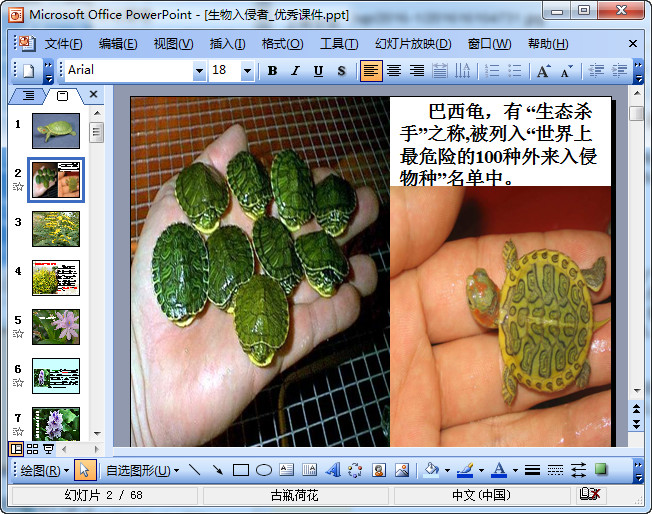Start slide show from view buttons
Screen dimensions: 652x514
tap(49, 449)
